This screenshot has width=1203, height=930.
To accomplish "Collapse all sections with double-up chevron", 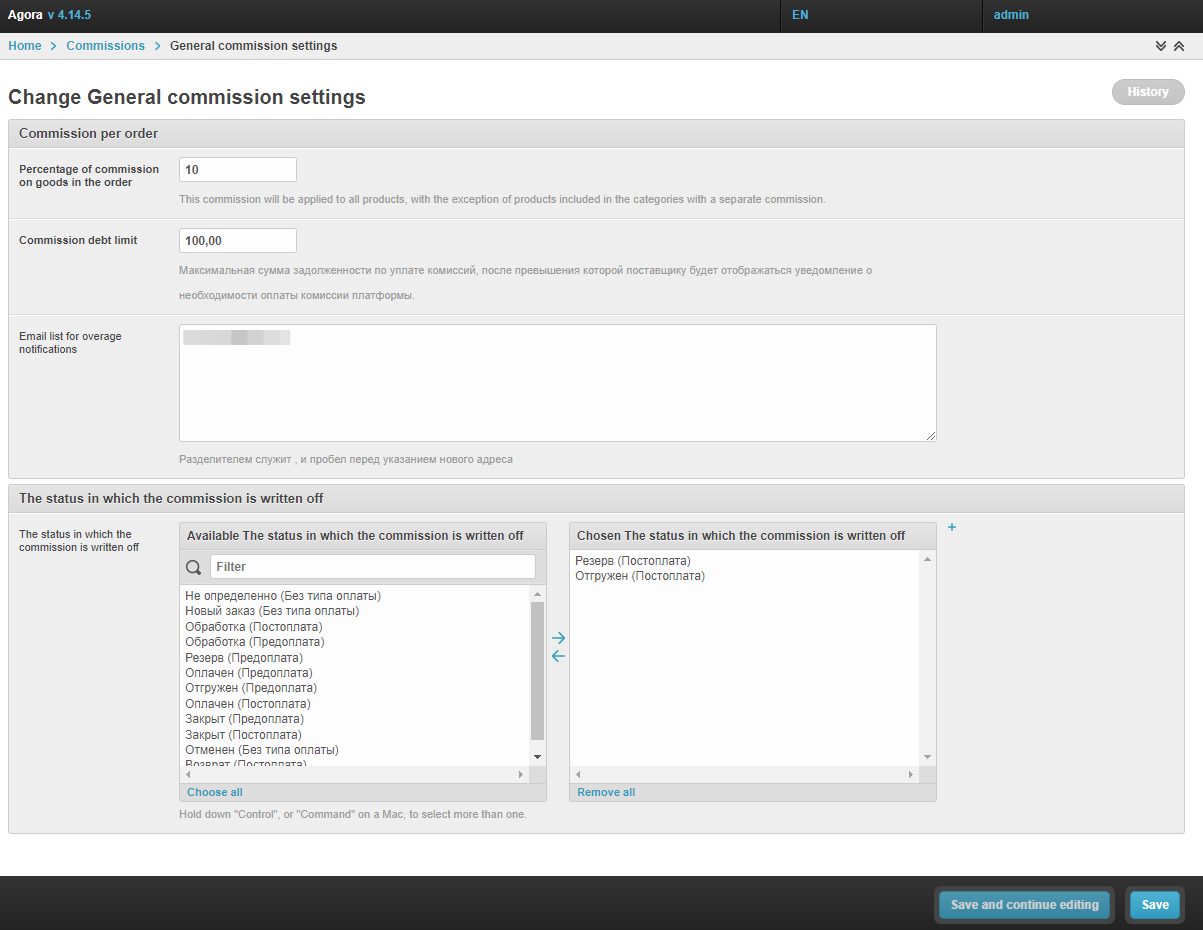I will point(1179,46).
